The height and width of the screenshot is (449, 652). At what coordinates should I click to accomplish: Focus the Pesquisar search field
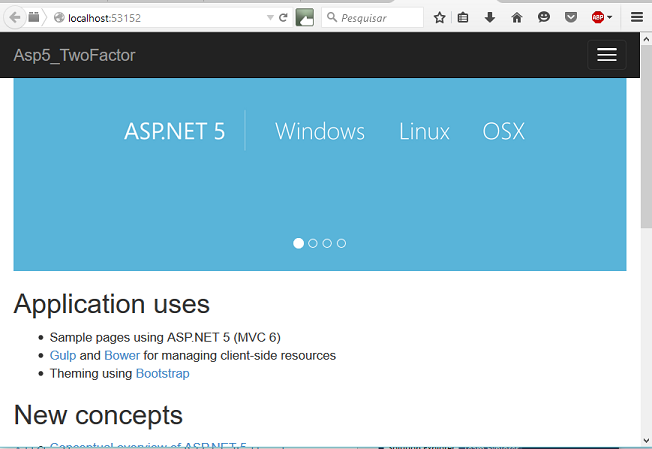click(x=372, y=18)
